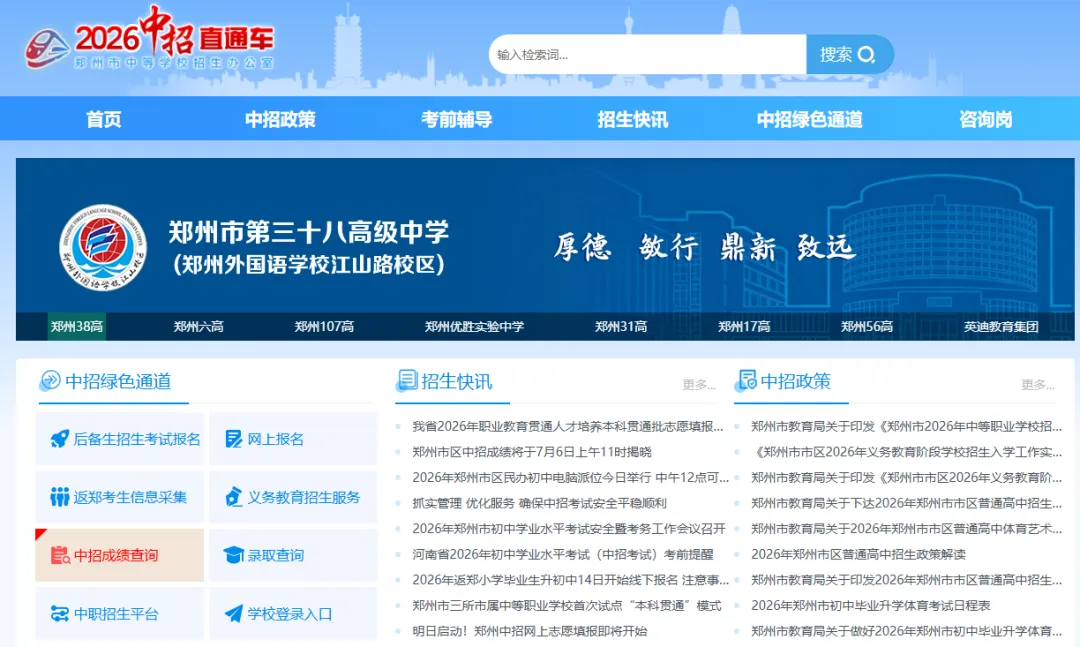Open news 2026年郑州市区民办初中电脑派位今日举行
The height and width of the screenshot is (647, 1080).
click(570, 477)
